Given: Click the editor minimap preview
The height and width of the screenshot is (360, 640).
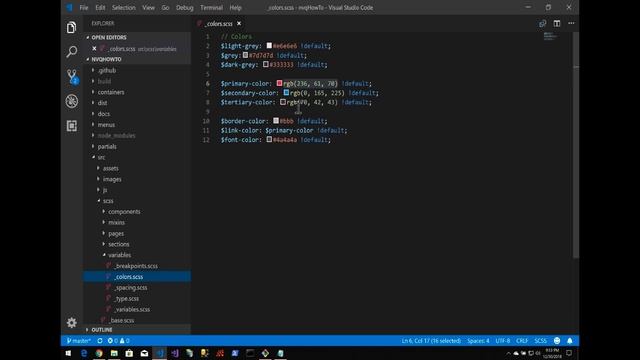Looking at the screenshot, I should coord(550,36).
